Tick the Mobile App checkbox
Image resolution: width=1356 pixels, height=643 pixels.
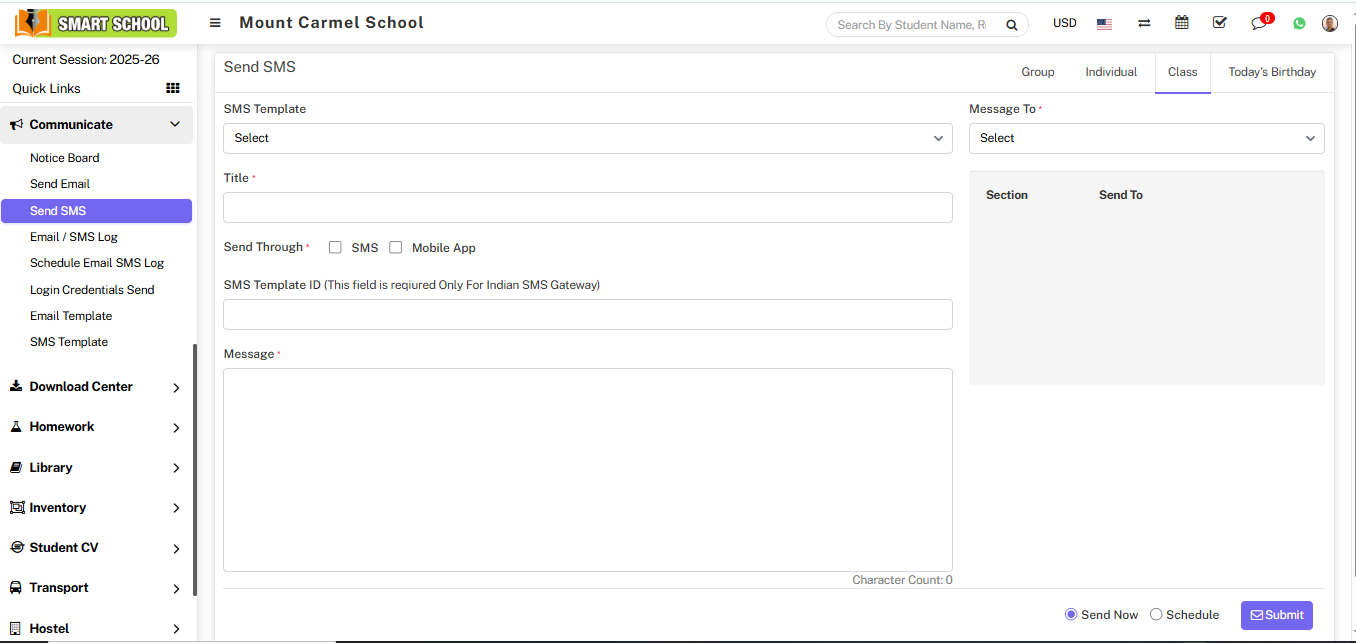click(x=396, y=247)
